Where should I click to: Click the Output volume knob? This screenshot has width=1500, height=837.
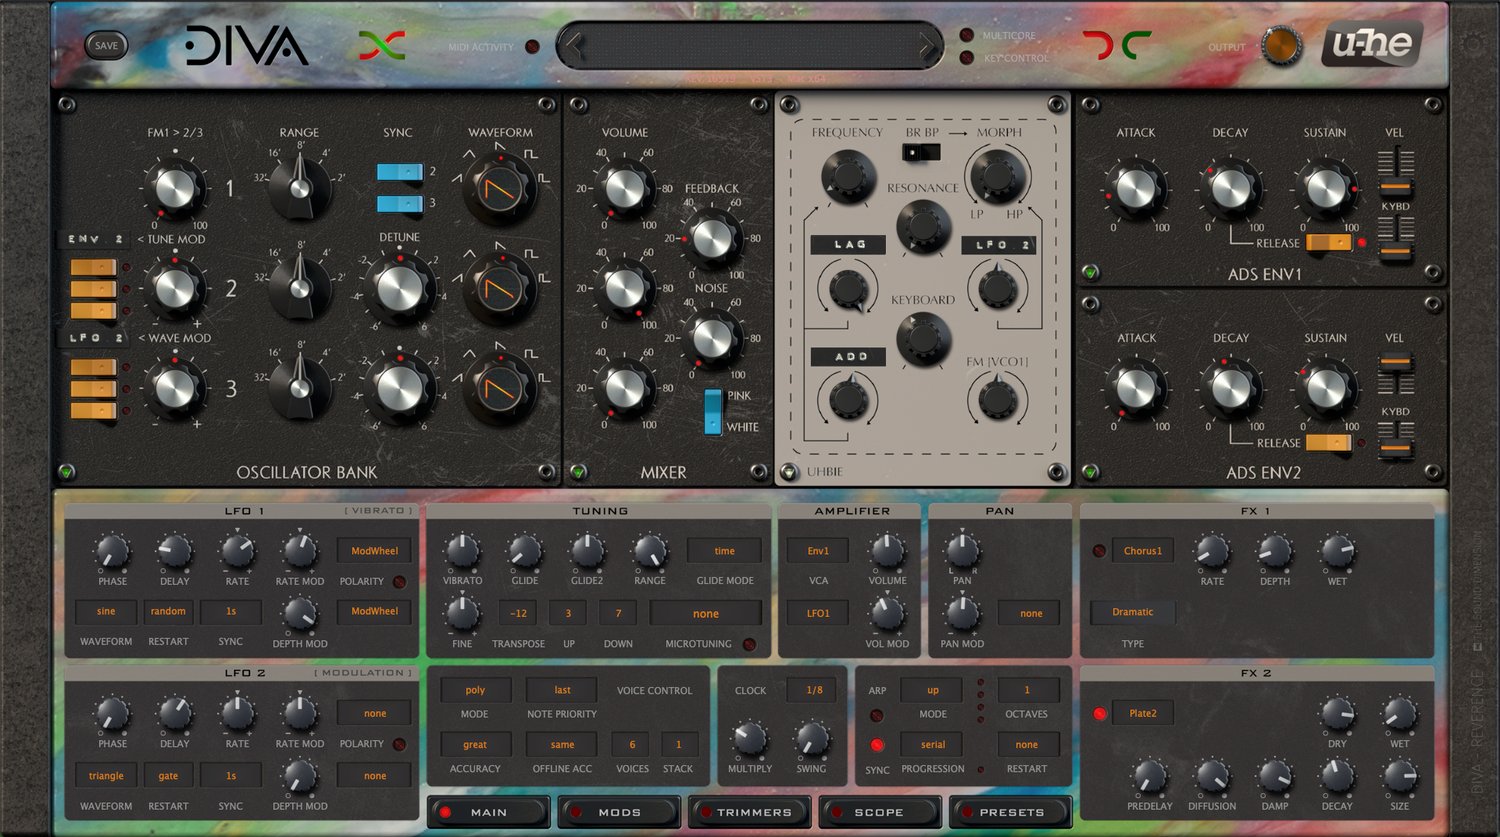[x=1281, y=47]
